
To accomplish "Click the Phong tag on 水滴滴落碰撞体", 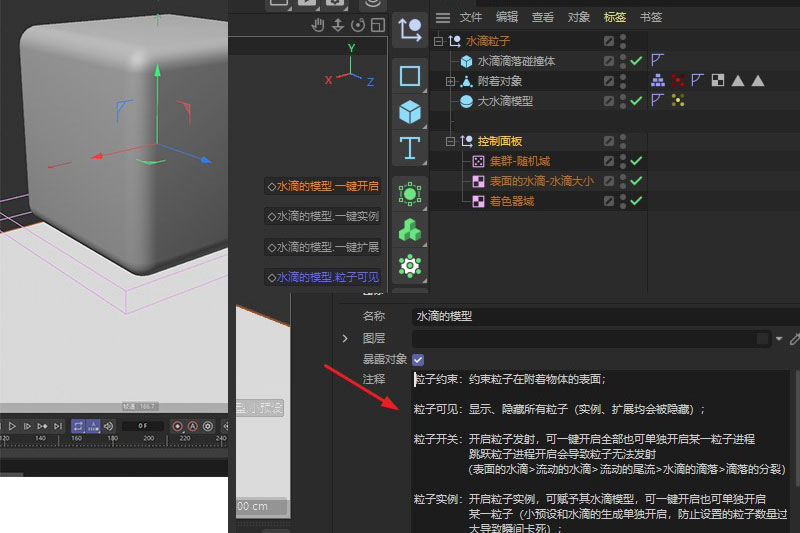I will pyautogui.click(x=657, y=61).
